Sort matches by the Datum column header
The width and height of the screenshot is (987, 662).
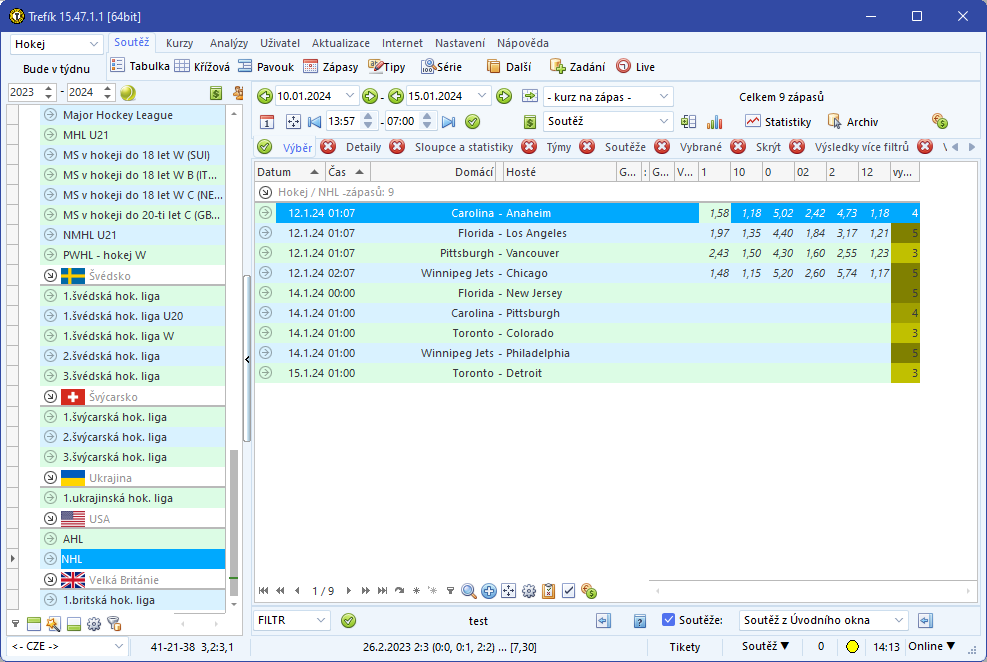click(x=289, y=172)
